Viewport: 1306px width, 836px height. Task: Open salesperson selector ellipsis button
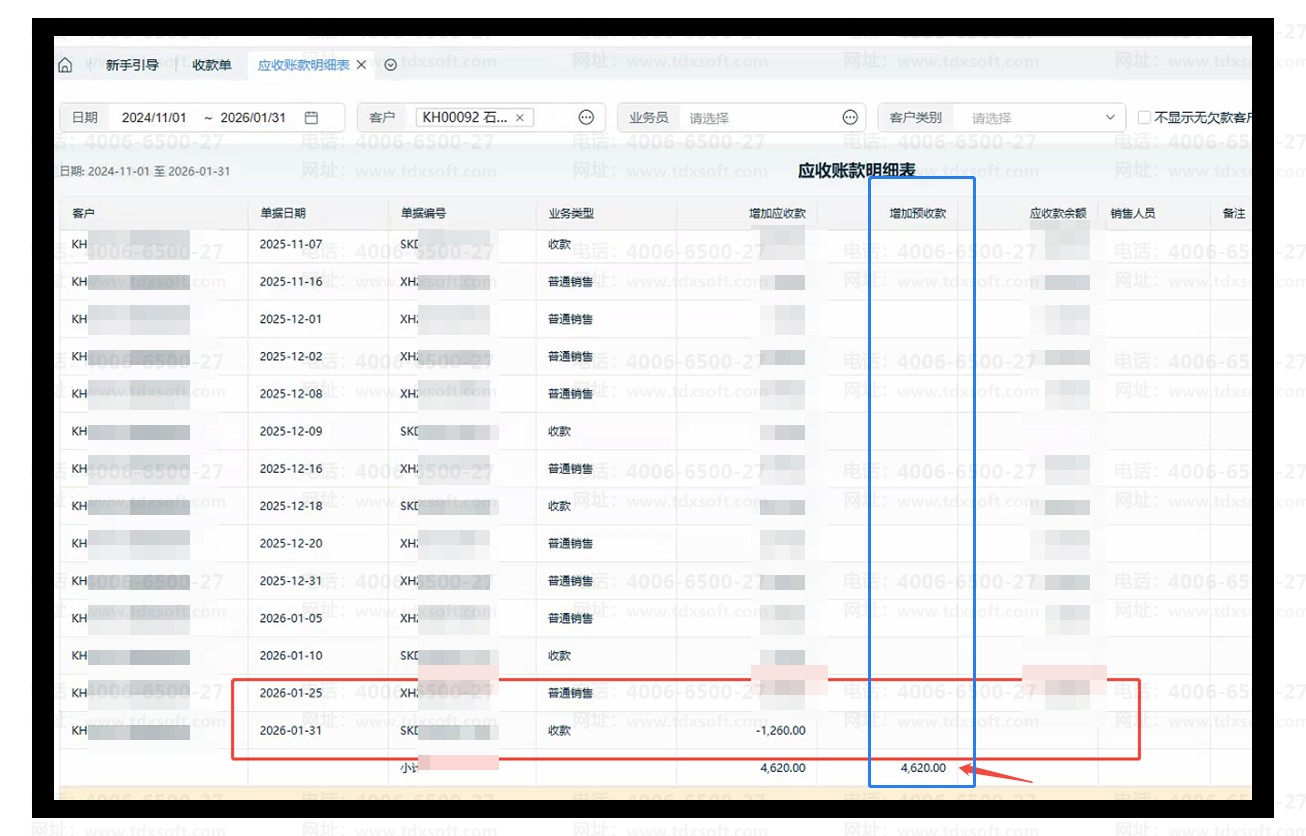[x=851, y=117]
